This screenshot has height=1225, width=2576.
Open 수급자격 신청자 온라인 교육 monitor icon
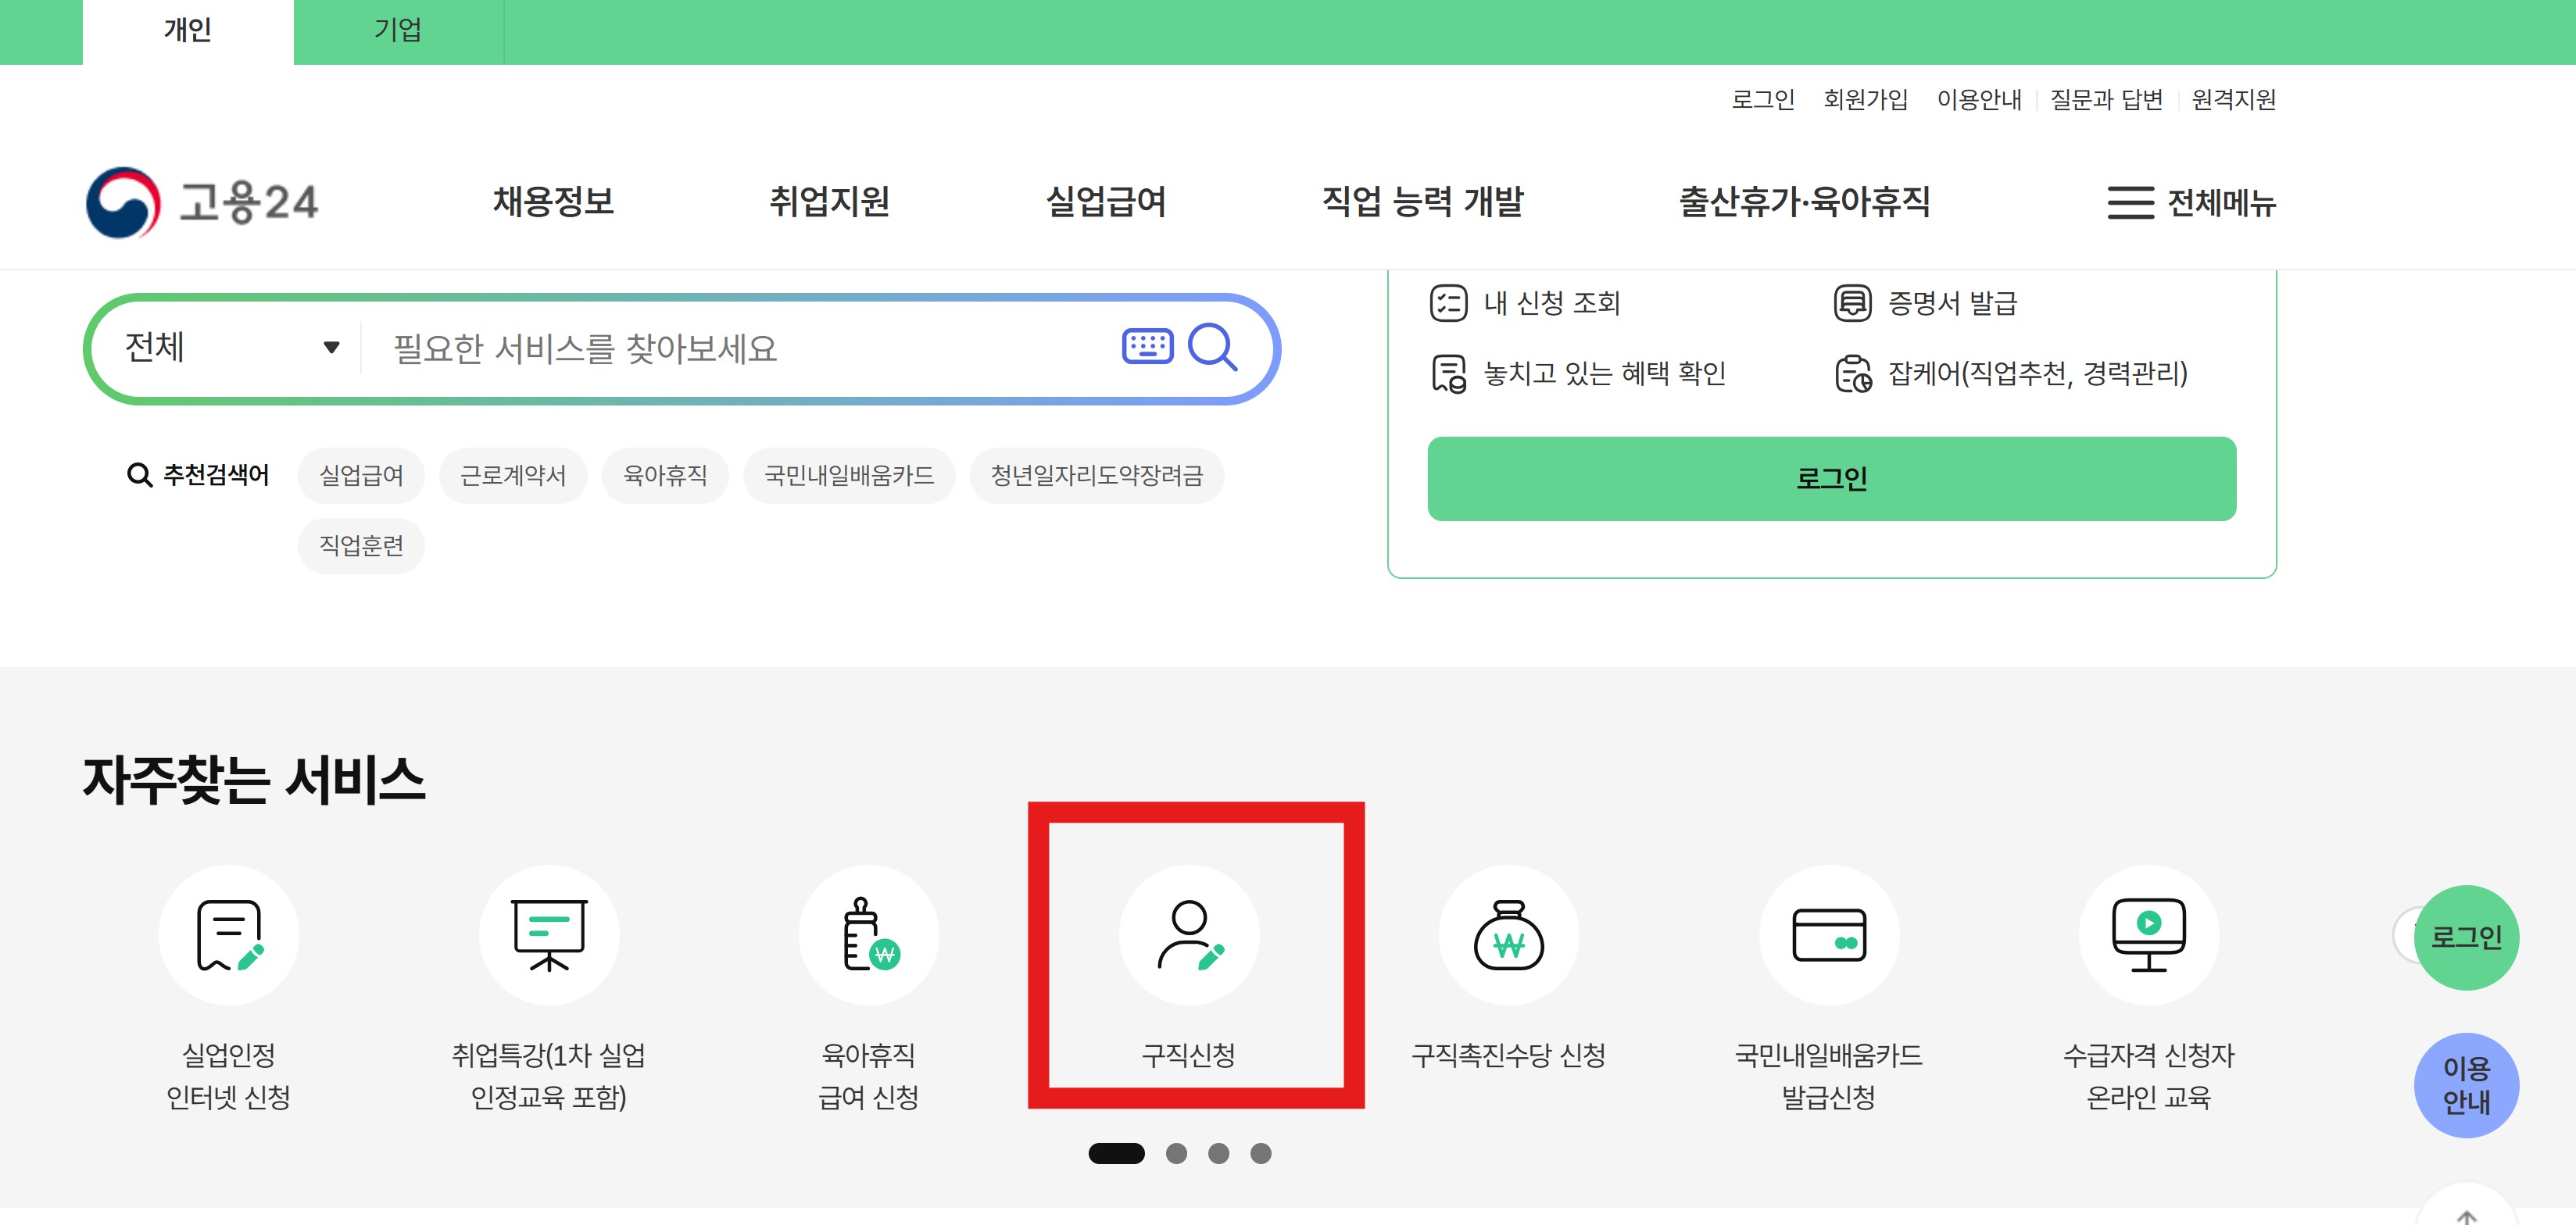(x=2147, y=934)
